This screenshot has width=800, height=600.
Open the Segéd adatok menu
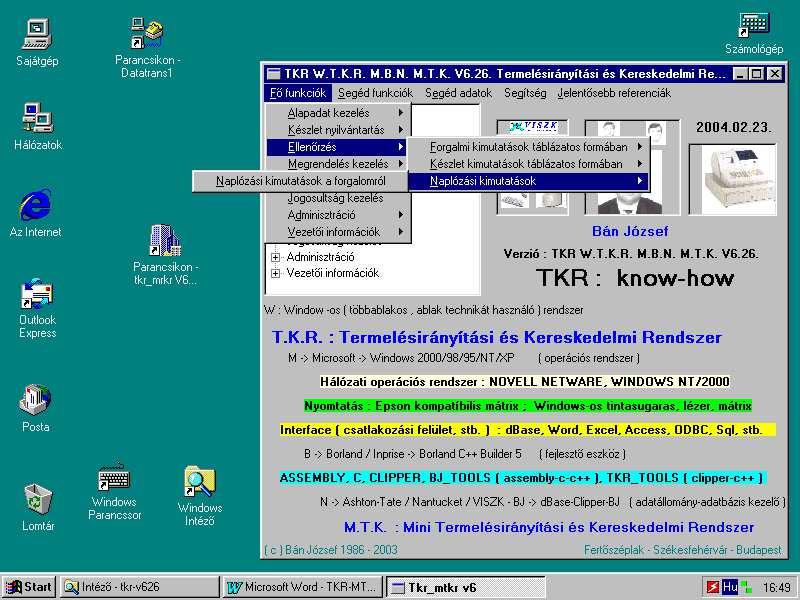tap(459, 93)
